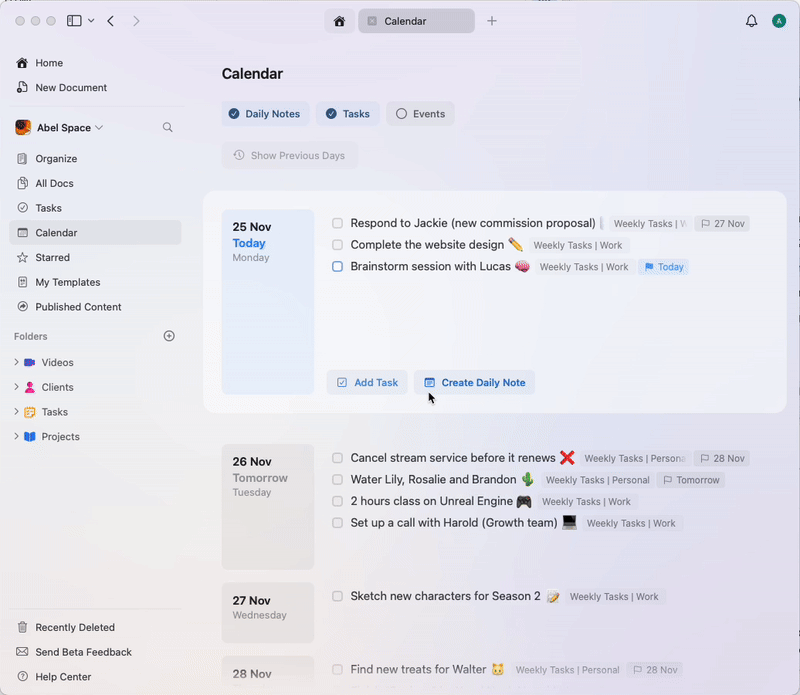Expand the Videos folder
Image resolution: width=800 pixels, height=695 pixels.
17,362
